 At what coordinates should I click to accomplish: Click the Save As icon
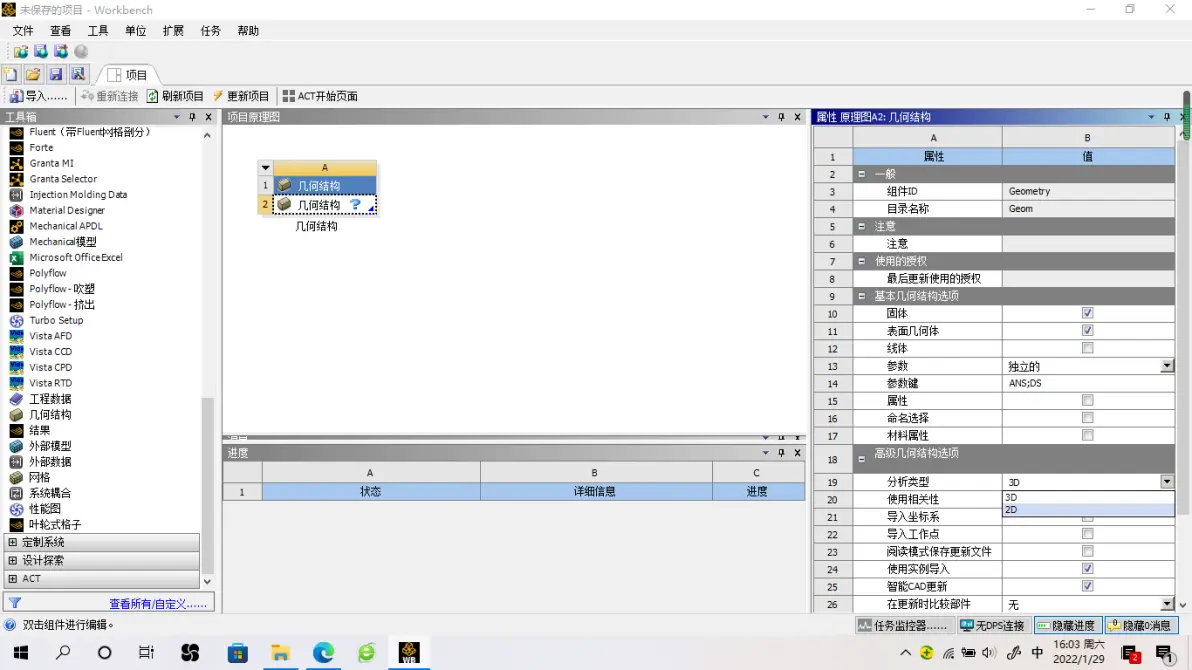click(x=78, y=75)
